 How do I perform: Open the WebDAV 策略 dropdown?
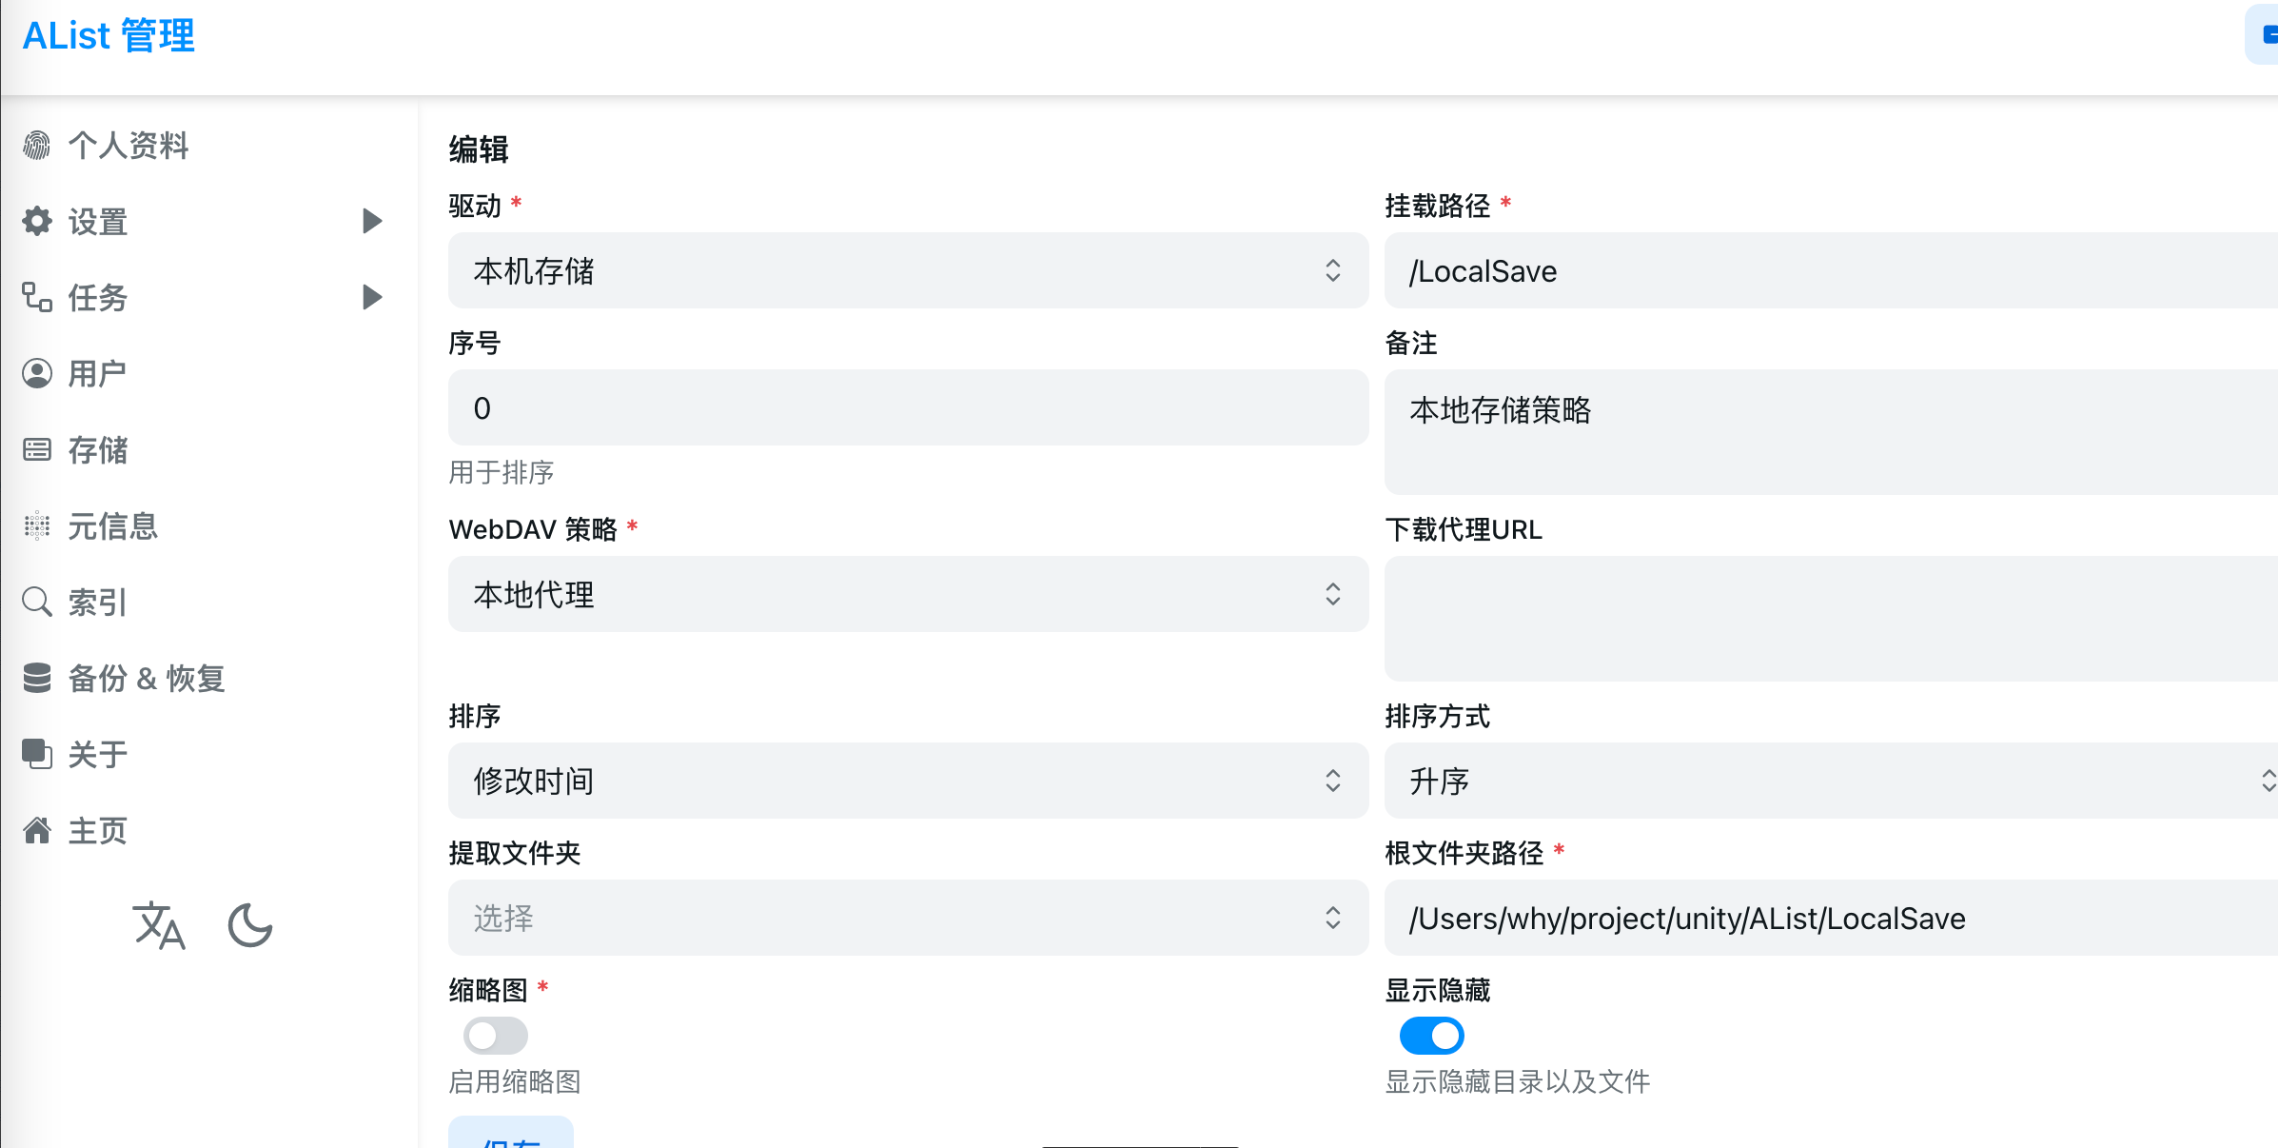pyautogui.click(x=907, y=595)
